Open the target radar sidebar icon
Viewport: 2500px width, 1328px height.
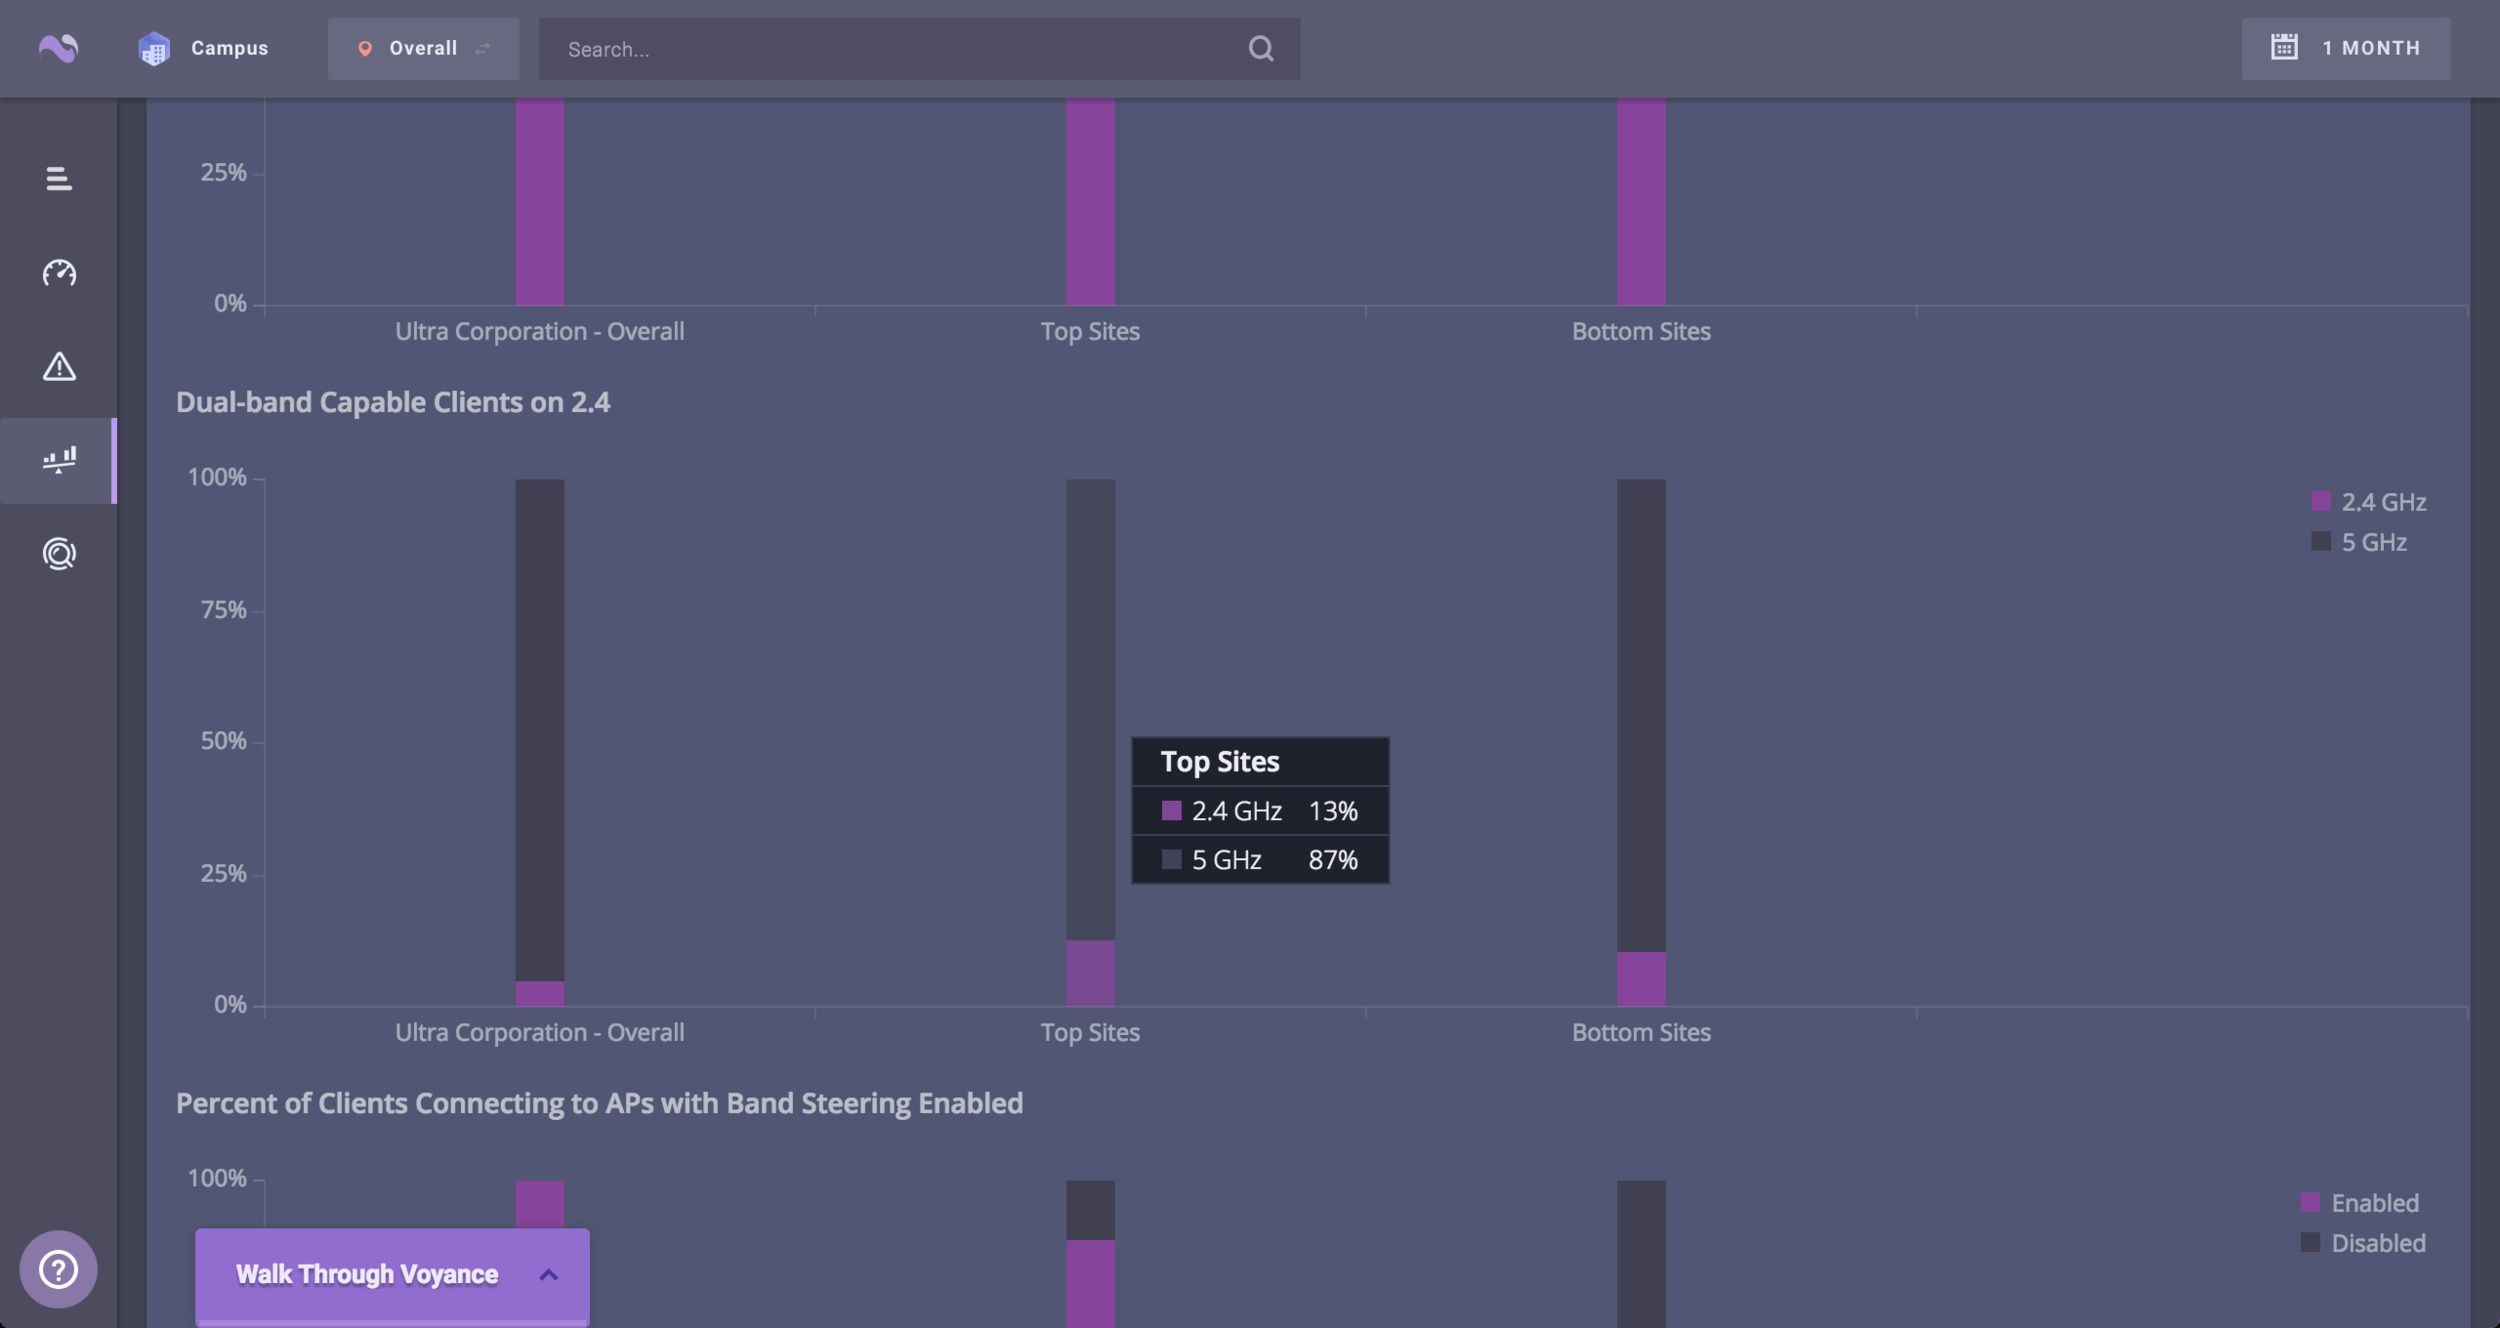coord(59,554)
